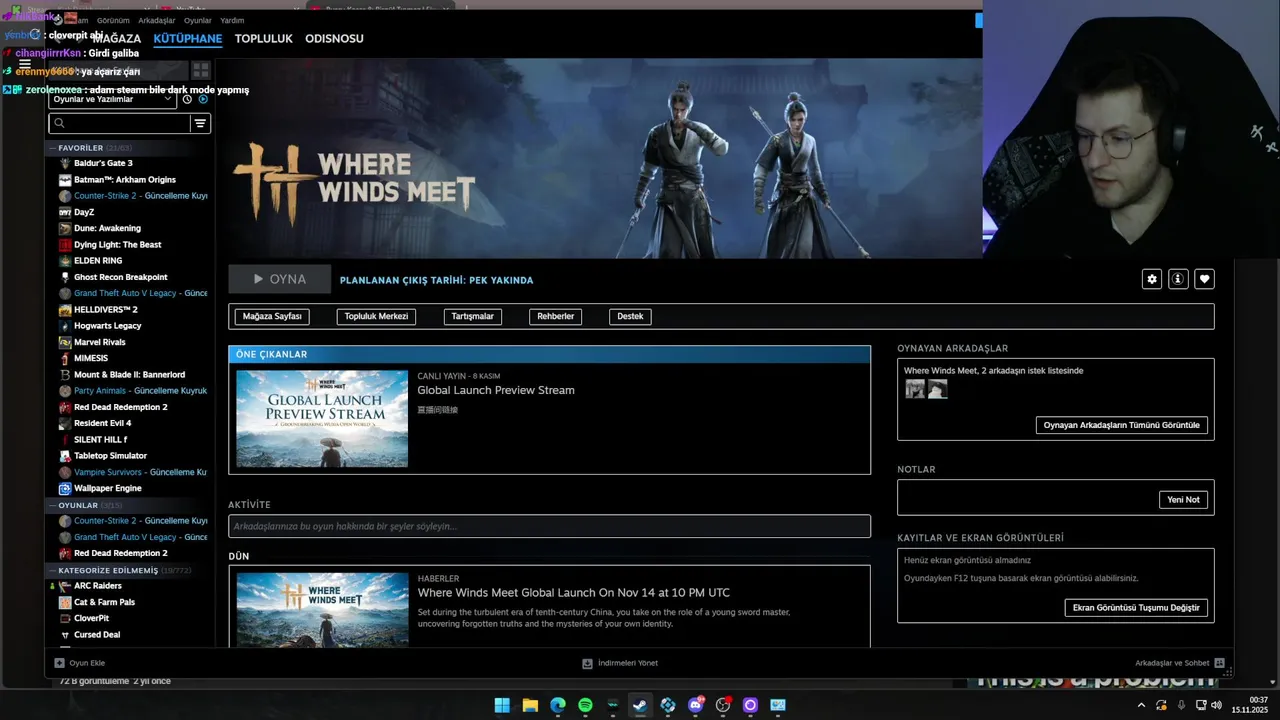Open Arkadaşlar ve Sohbet chat icon
The image size is (1280, 720).
[1219, 663]
